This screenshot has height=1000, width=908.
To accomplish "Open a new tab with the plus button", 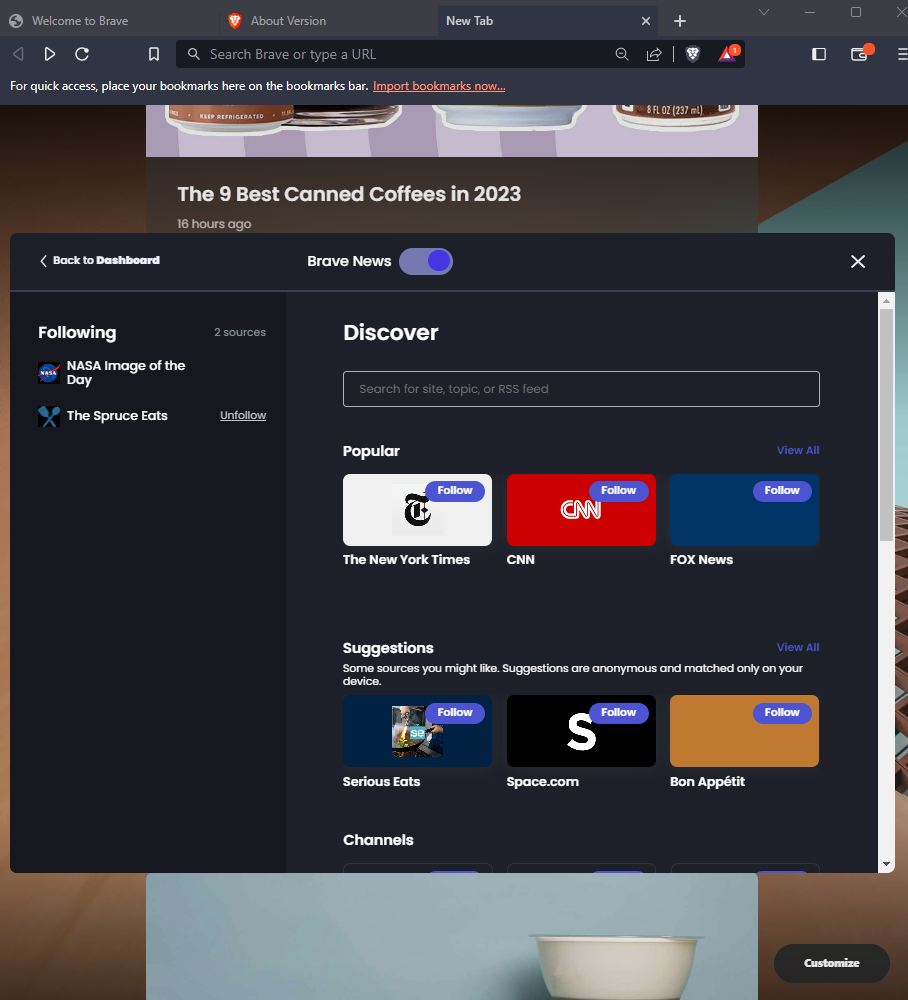I will tap(680, 21).
